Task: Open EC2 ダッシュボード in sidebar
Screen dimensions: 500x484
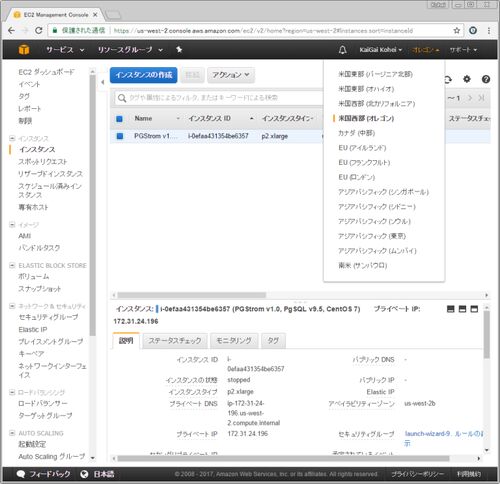Action: pyautogui.click(x=46, y=72)
